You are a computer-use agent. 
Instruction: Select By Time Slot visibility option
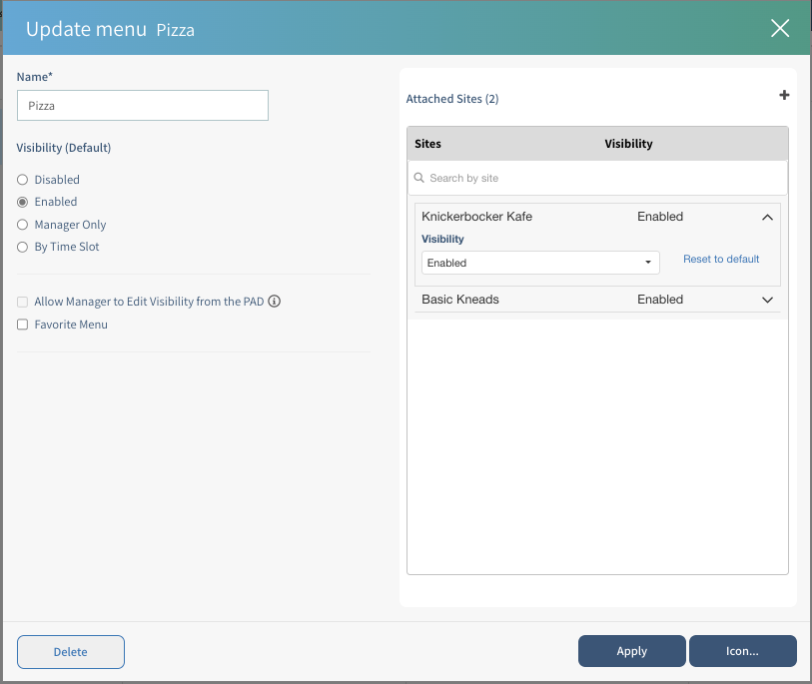tap(23, 247)
